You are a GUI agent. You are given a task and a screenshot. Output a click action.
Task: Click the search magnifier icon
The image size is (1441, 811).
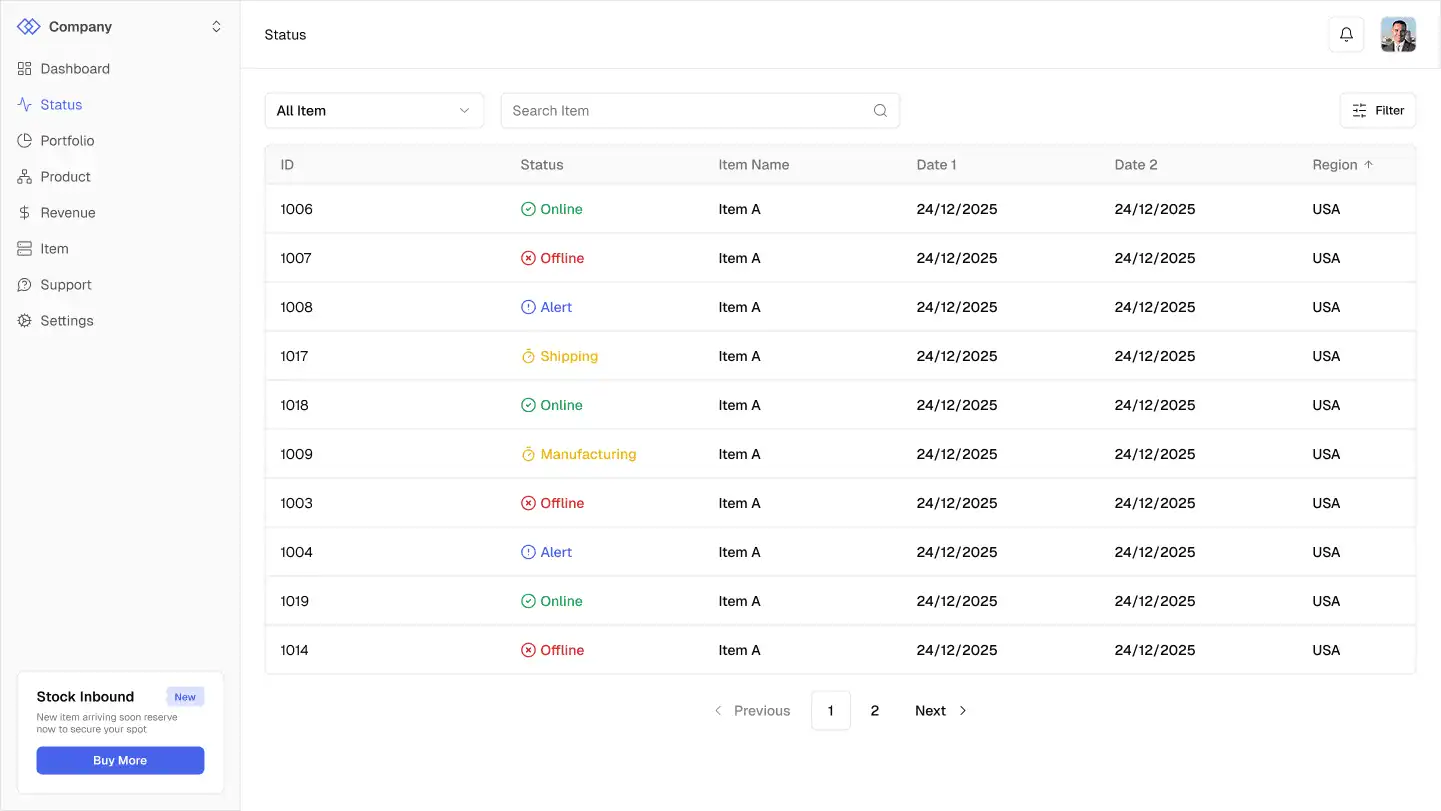880,111
